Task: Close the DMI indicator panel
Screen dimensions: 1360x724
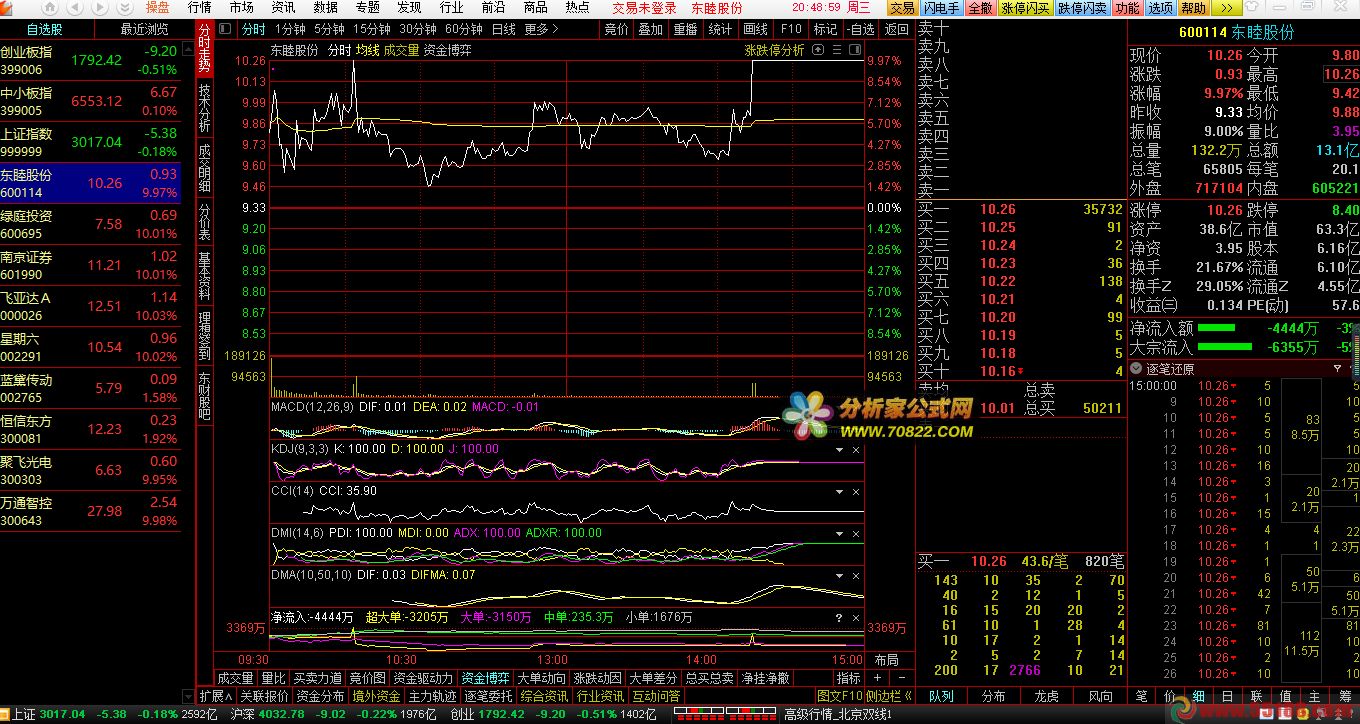Action: click(x=856, y=534)
